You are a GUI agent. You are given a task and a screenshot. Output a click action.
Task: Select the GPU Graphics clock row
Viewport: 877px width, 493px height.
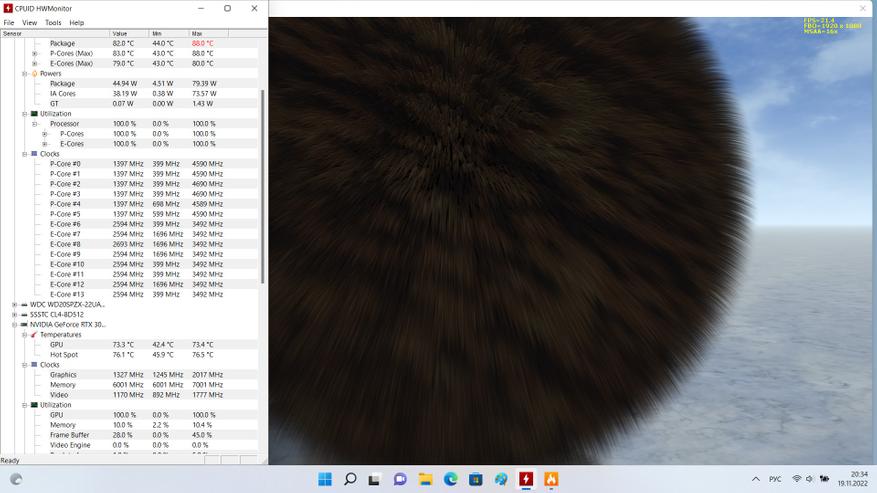[129, 375]
